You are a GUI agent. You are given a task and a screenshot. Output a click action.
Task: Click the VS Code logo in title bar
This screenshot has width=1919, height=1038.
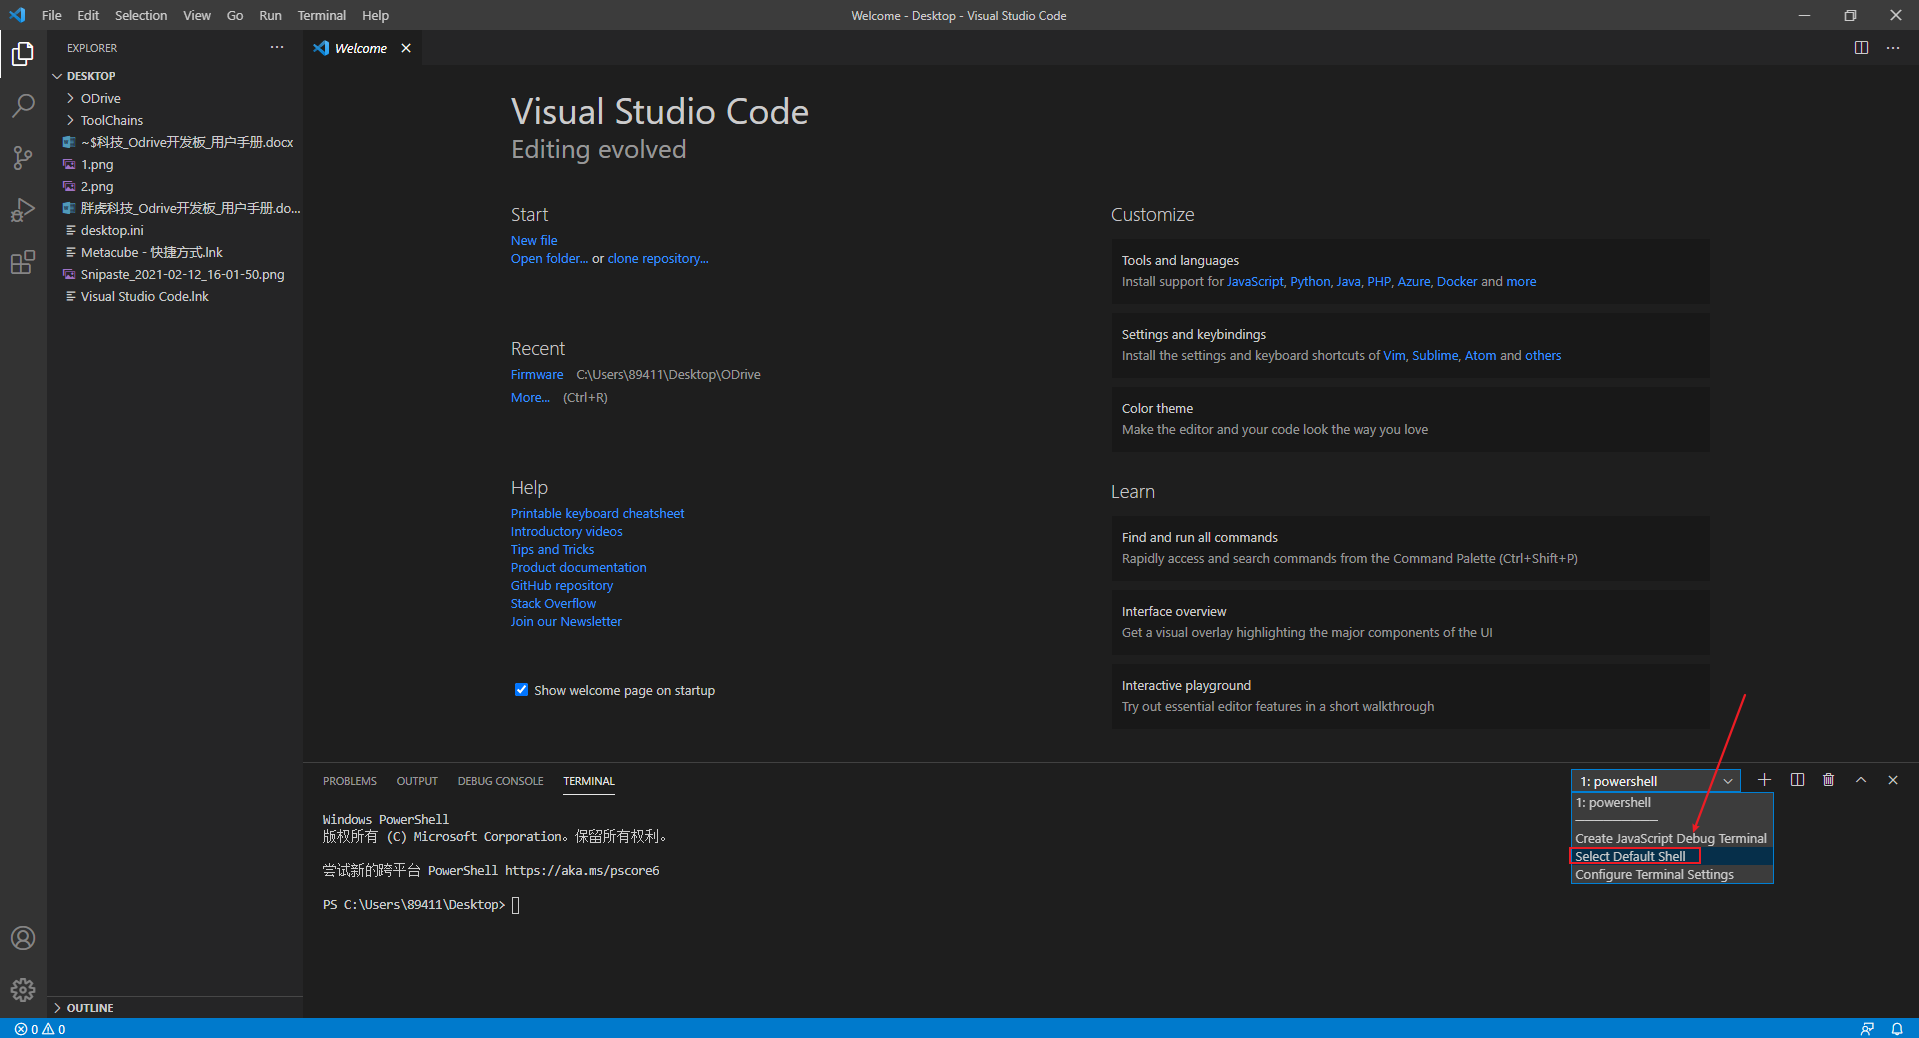[17, 15]
